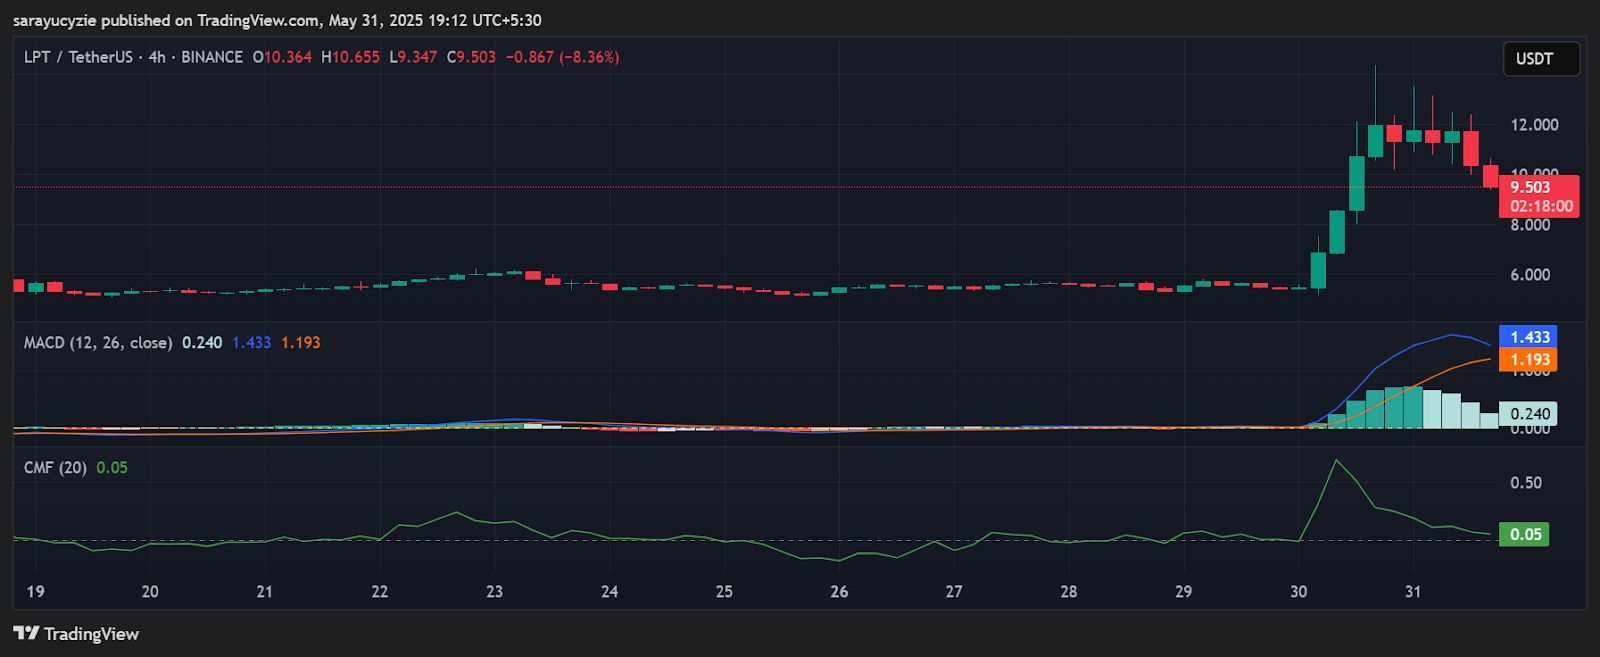Click the LPT / TetherUS symbol title
Screen dimensions: 1600x657
(x=78, y=57)
